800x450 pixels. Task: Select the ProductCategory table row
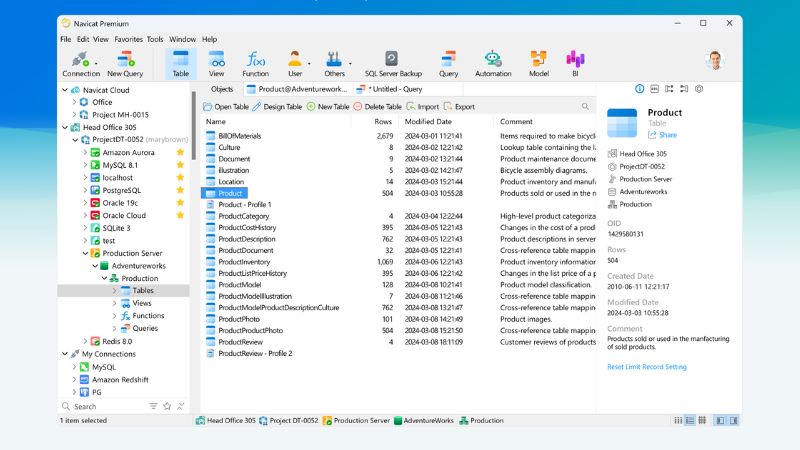coord(398,216)
